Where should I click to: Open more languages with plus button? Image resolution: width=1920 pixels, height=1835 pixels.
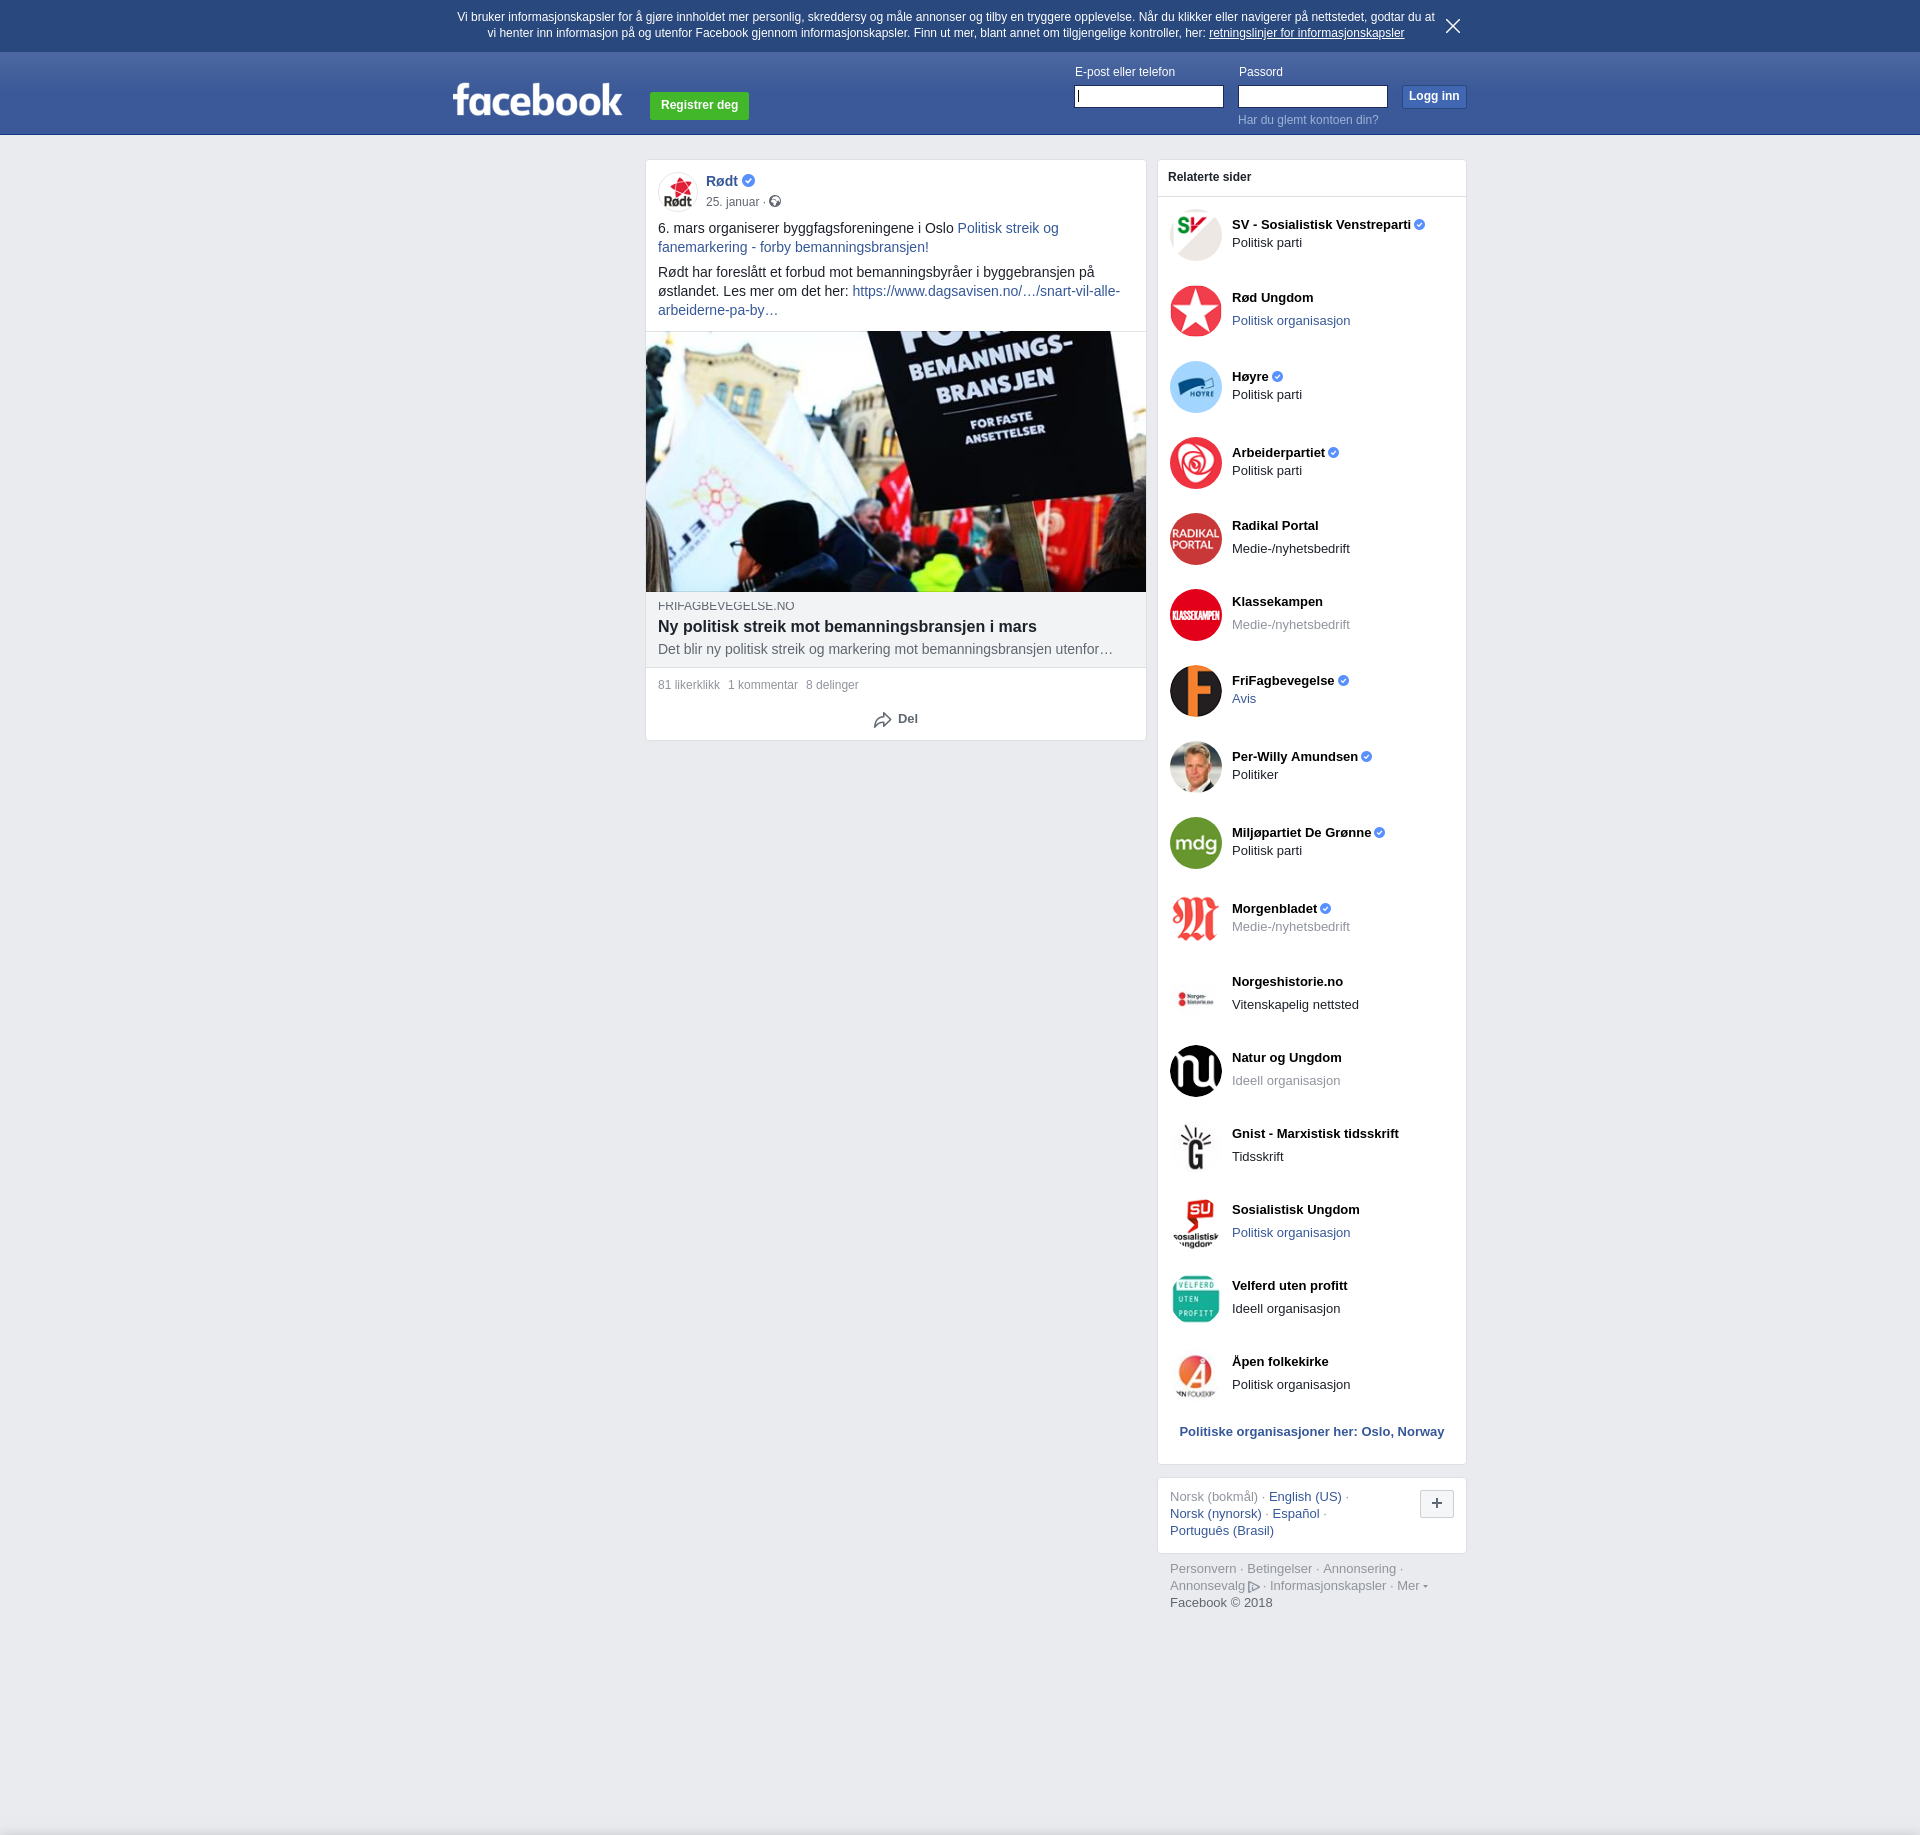[1437, 1503]
